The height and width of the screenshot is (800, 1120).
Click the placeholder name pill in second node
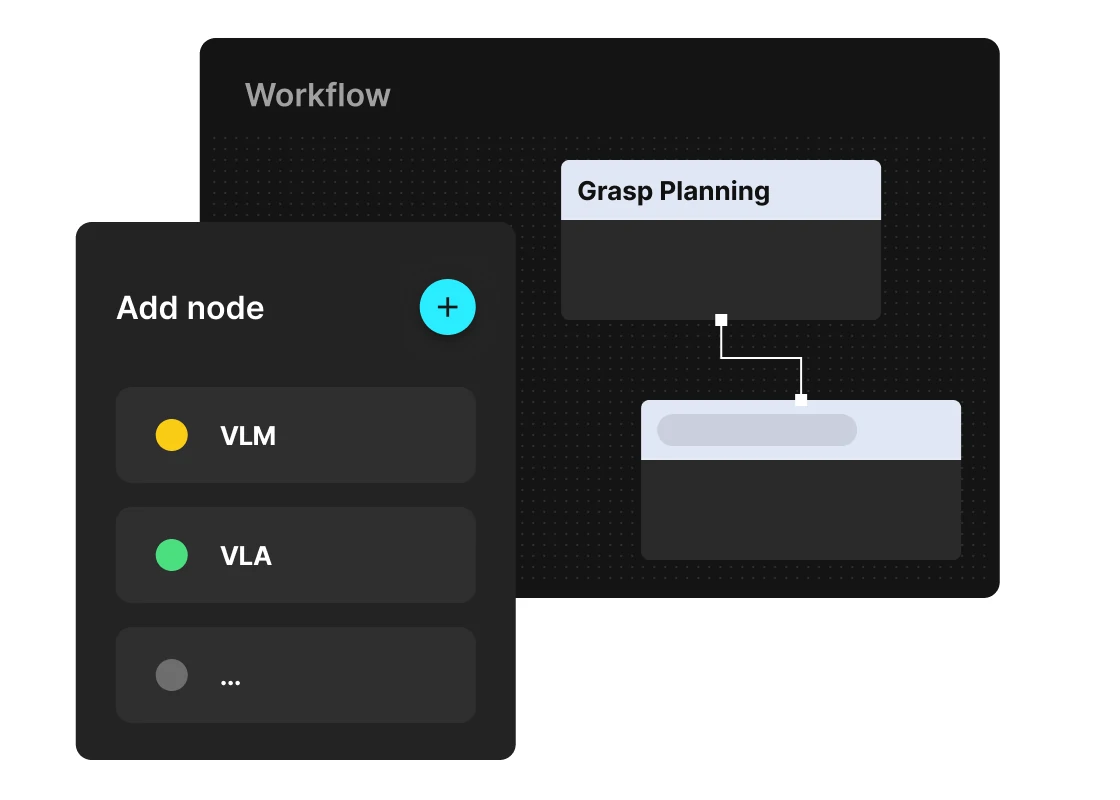click(x=756, y=430)
